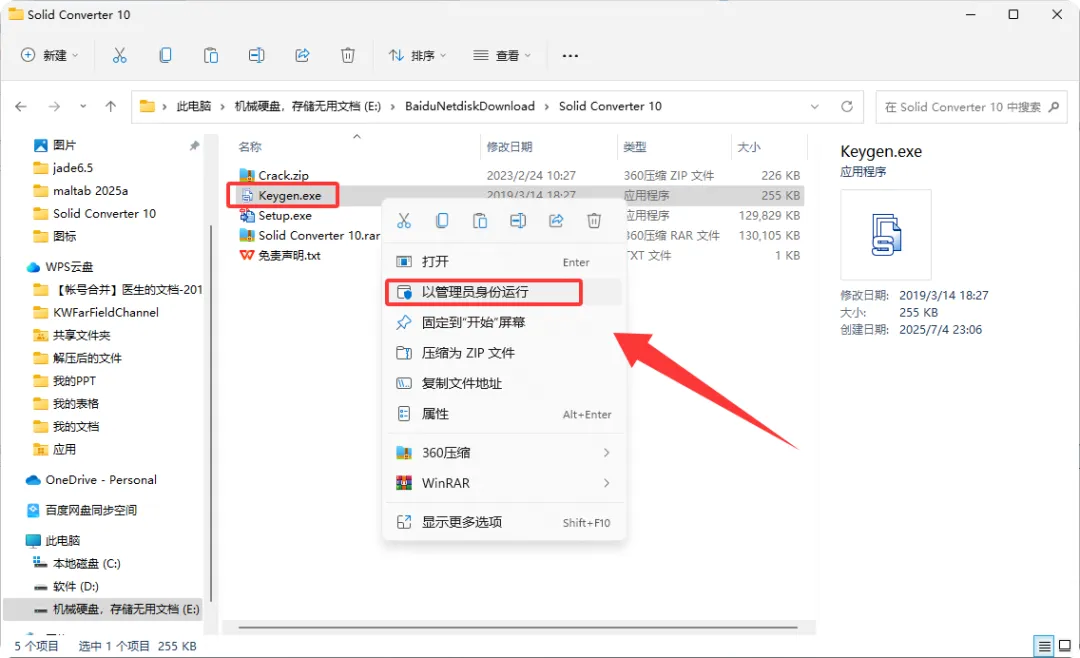This screenshot has height=658, width=1080.
Task: Click the Cut icon in the context menu
Action: click(404, 220)
